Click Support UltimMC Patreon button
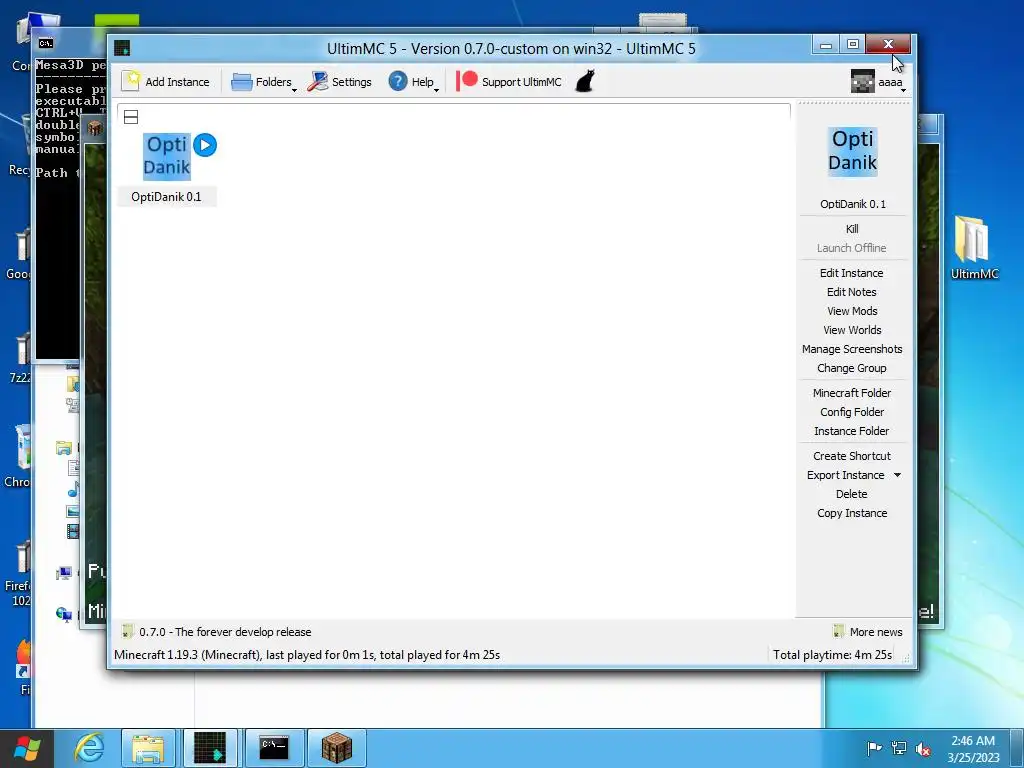 509,82
